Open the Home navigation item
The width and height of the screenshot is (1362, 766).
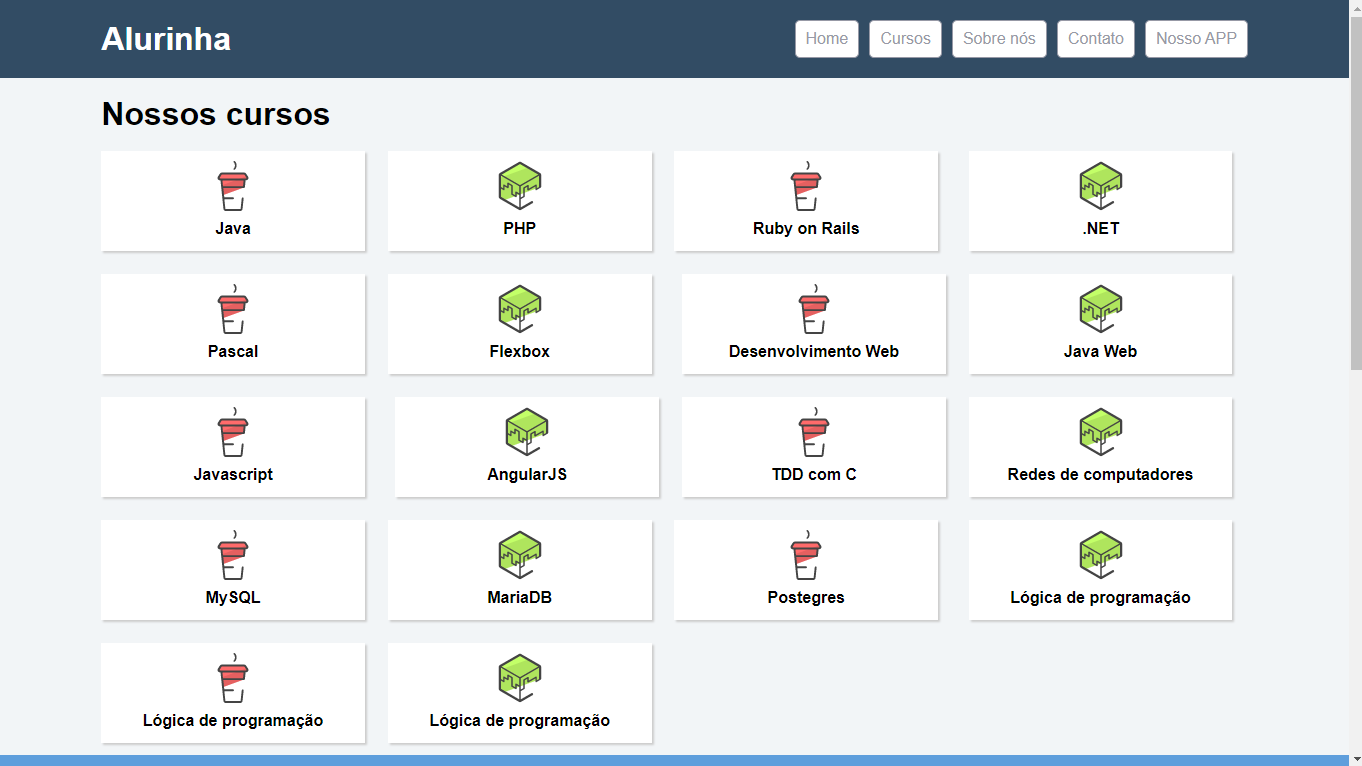827,39
